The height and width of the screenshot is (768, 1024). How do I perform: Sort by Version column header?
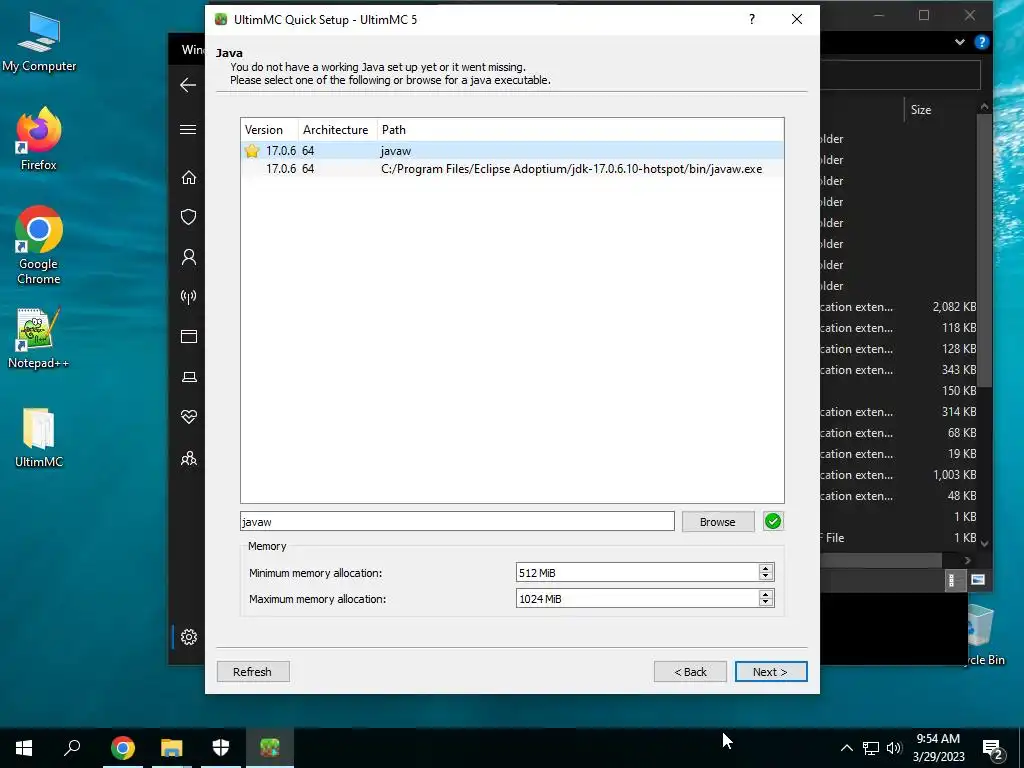click(270, 129)
